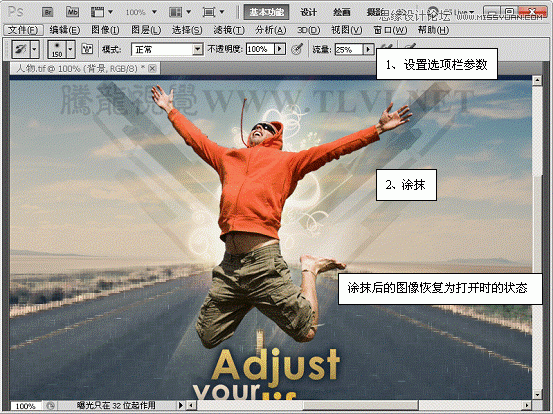The width and height of the screenshot is (553, 414).
Task: Open Mini Bridge with the Mb icon
Action: 72,12
